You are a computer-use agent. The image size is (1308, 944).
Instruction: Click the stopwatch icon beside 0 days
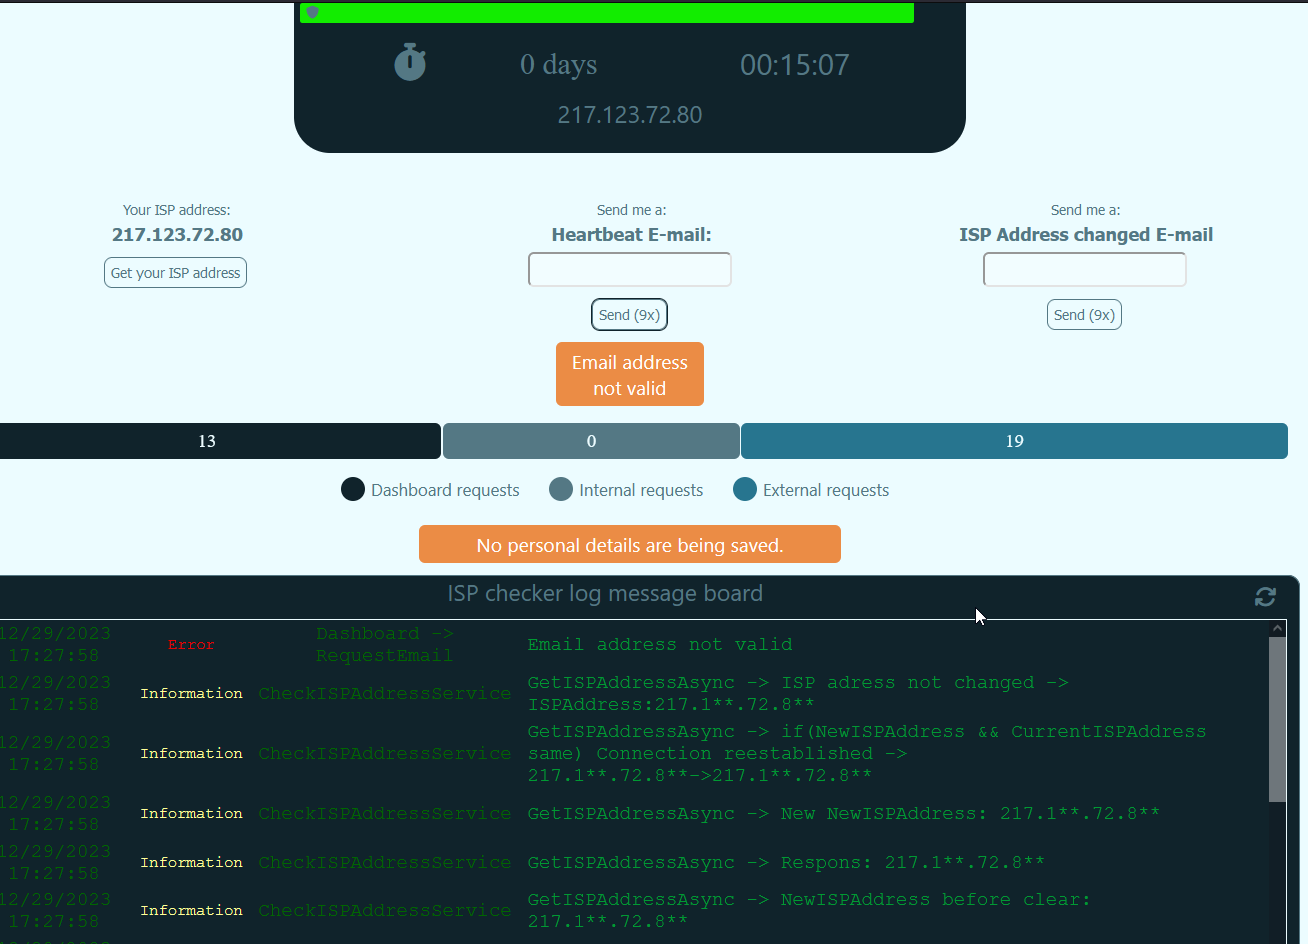410,63
